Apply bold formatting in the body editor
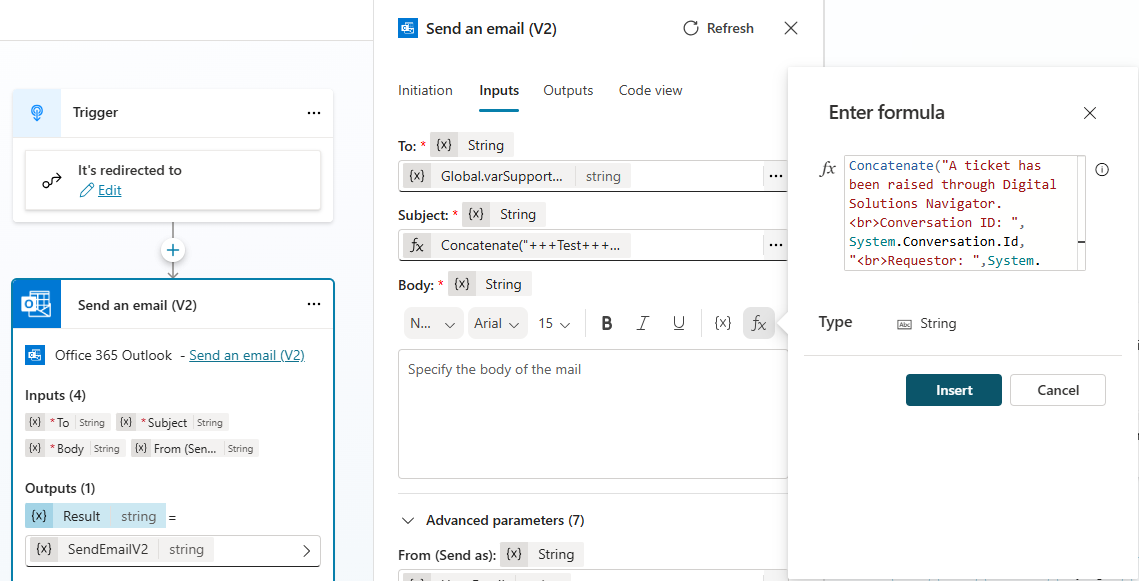The width and height of the screenshot is (1139, 581). point(607,323)
